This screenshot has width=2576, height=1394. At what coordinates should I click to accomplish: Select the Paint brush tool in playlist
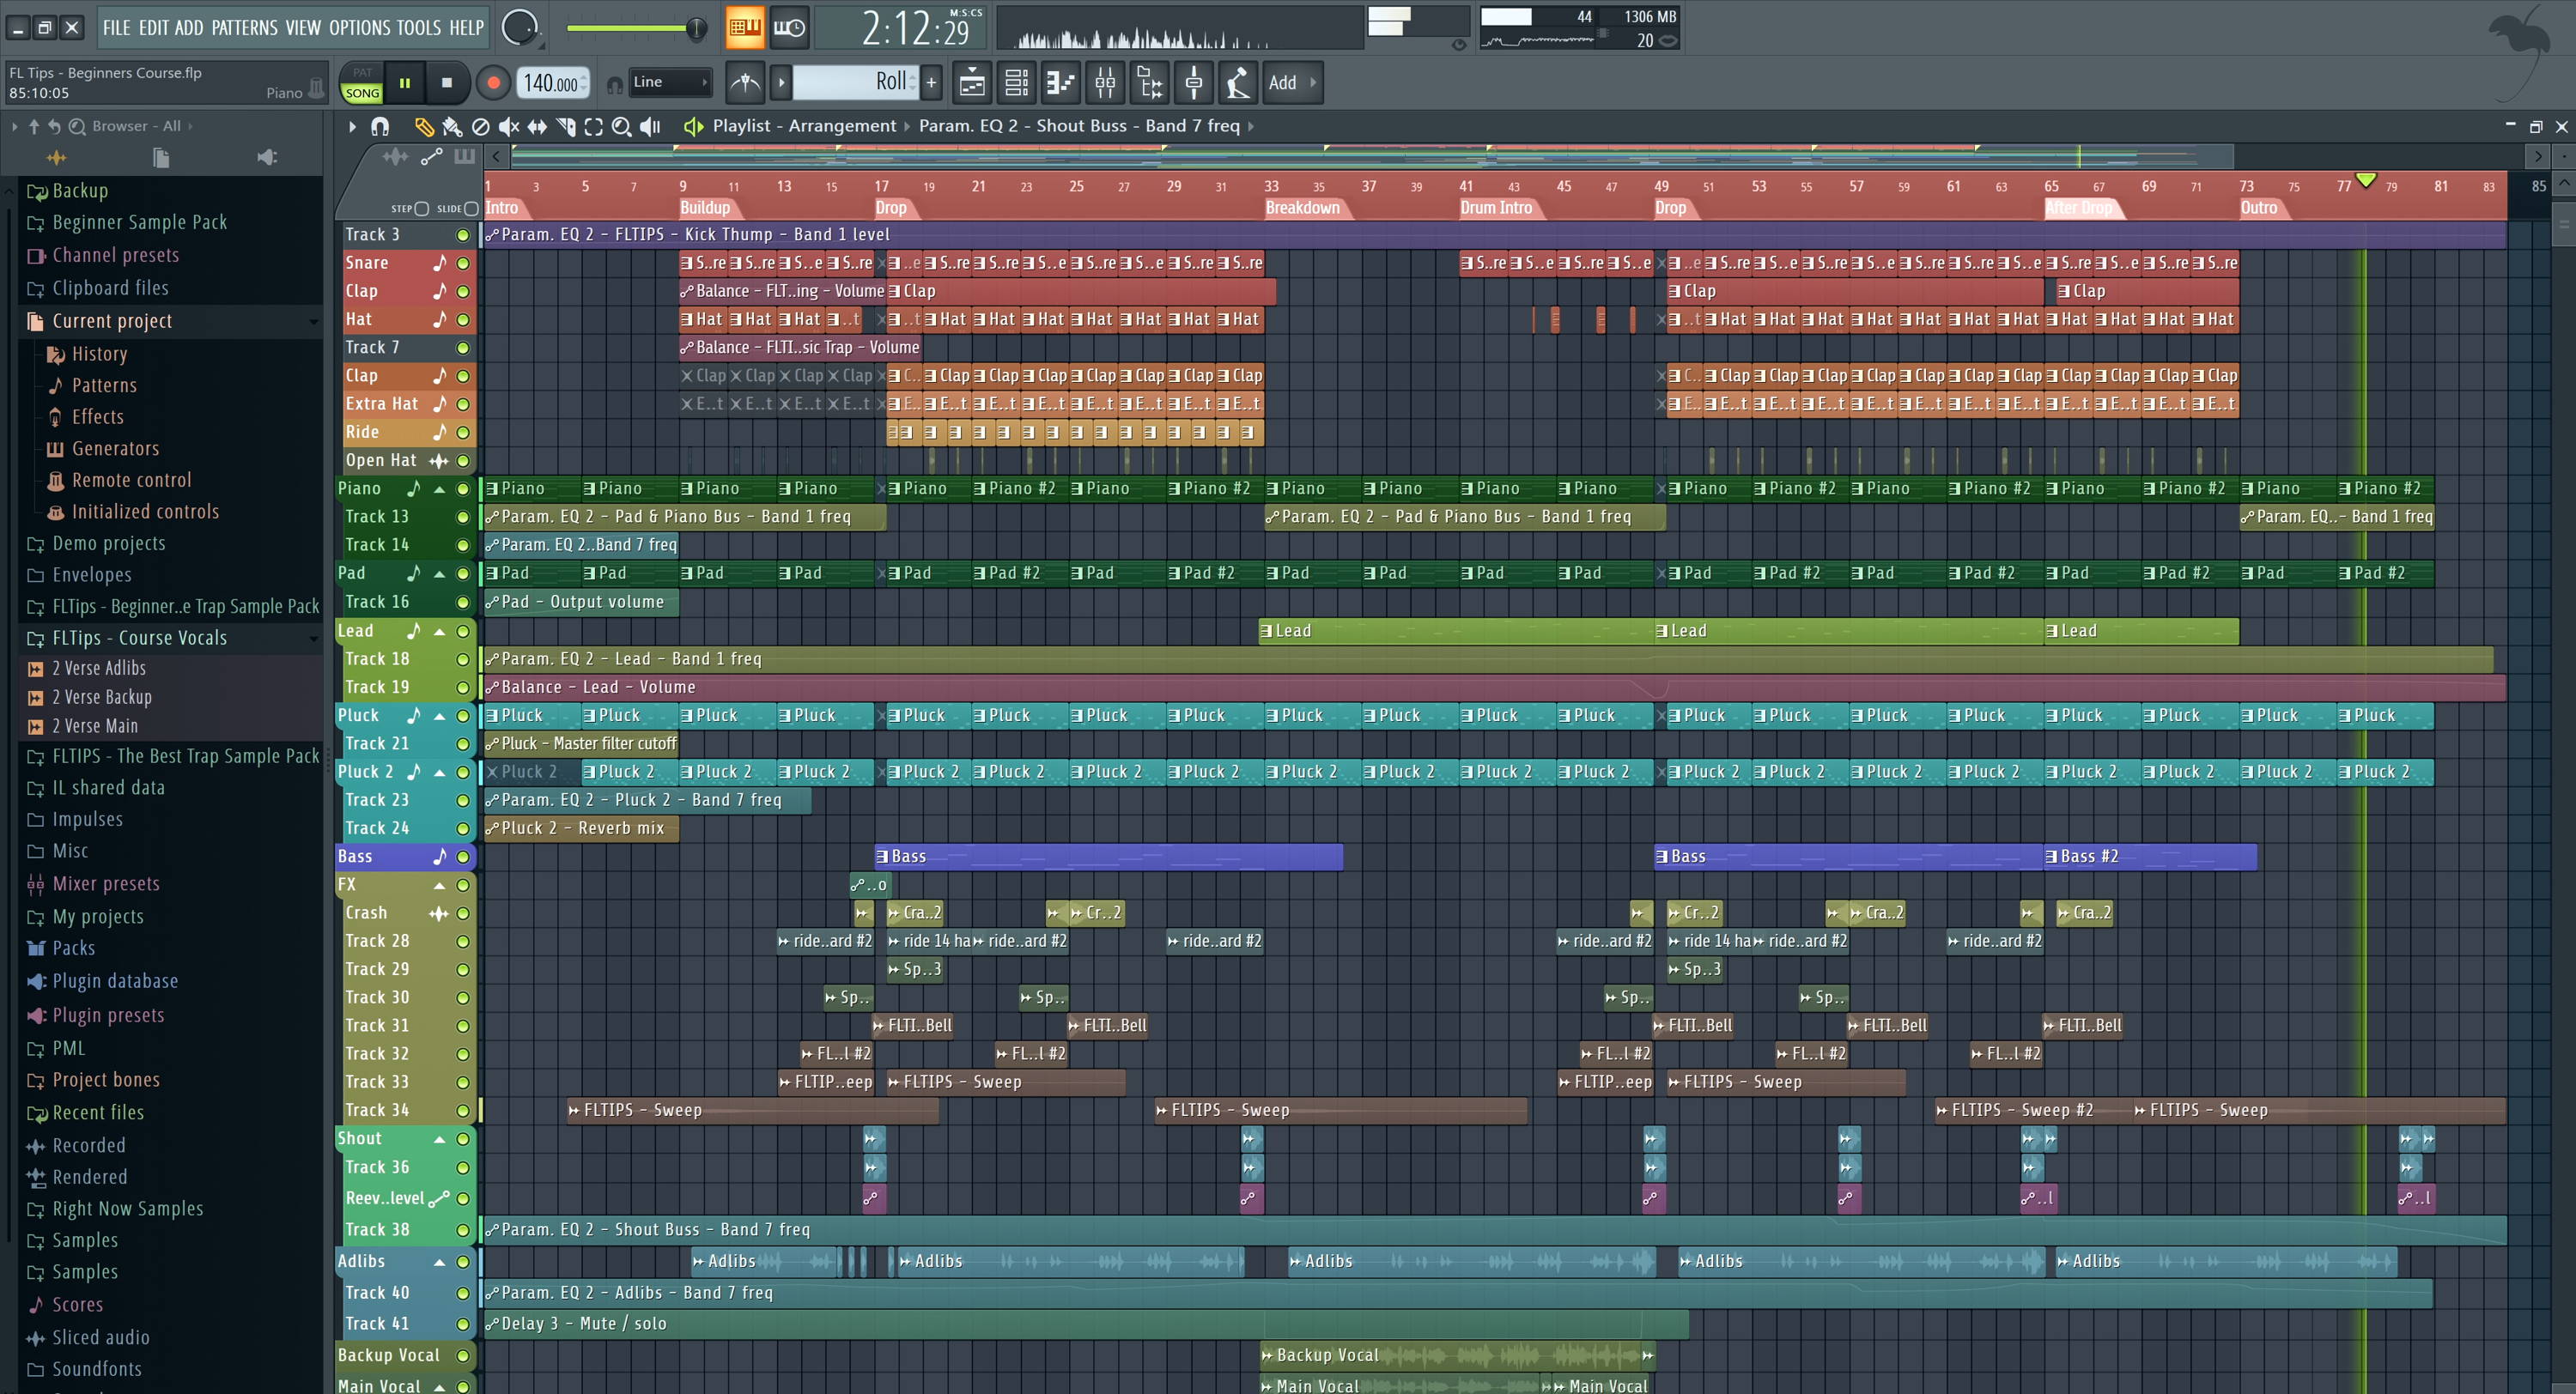[452, 126]
